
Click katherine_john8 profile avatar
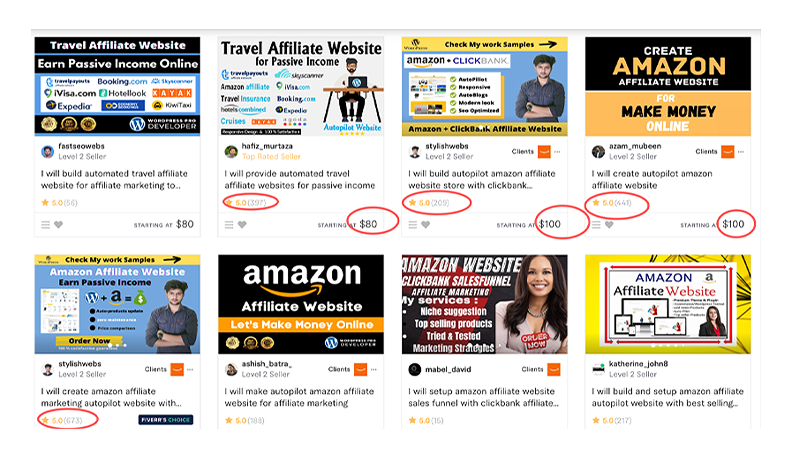click(598, 369)
